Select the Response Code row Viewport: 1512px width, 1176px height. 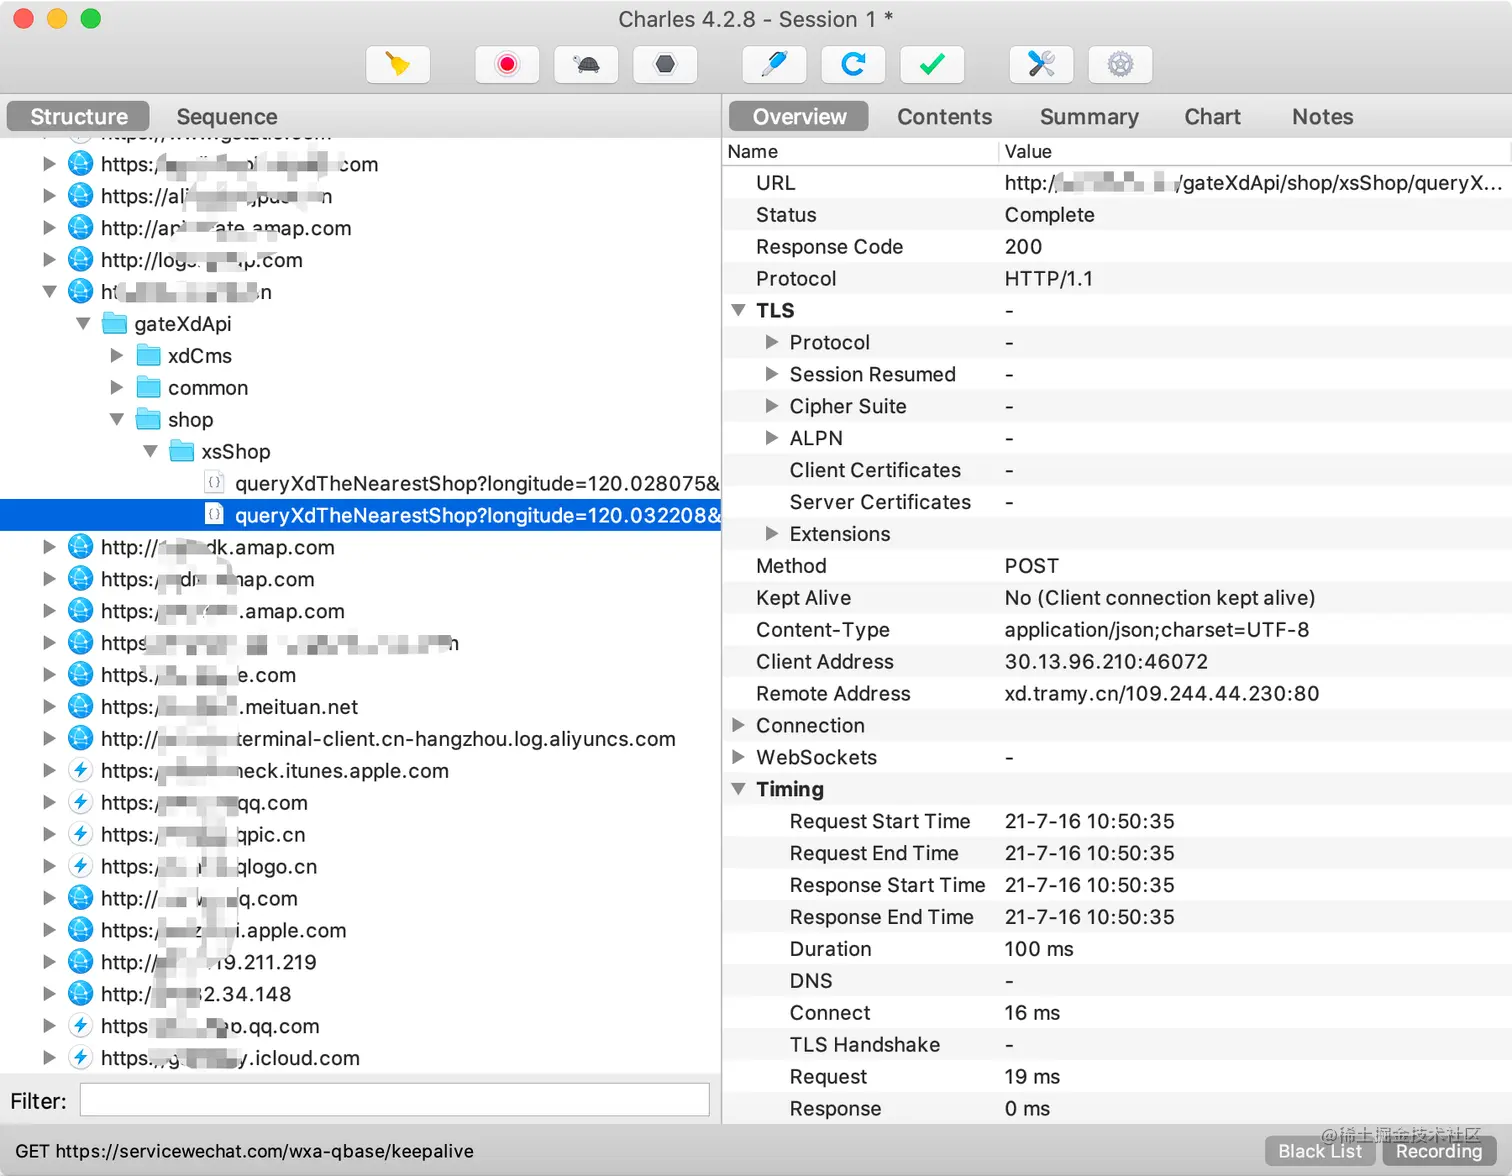point(1117,247)
